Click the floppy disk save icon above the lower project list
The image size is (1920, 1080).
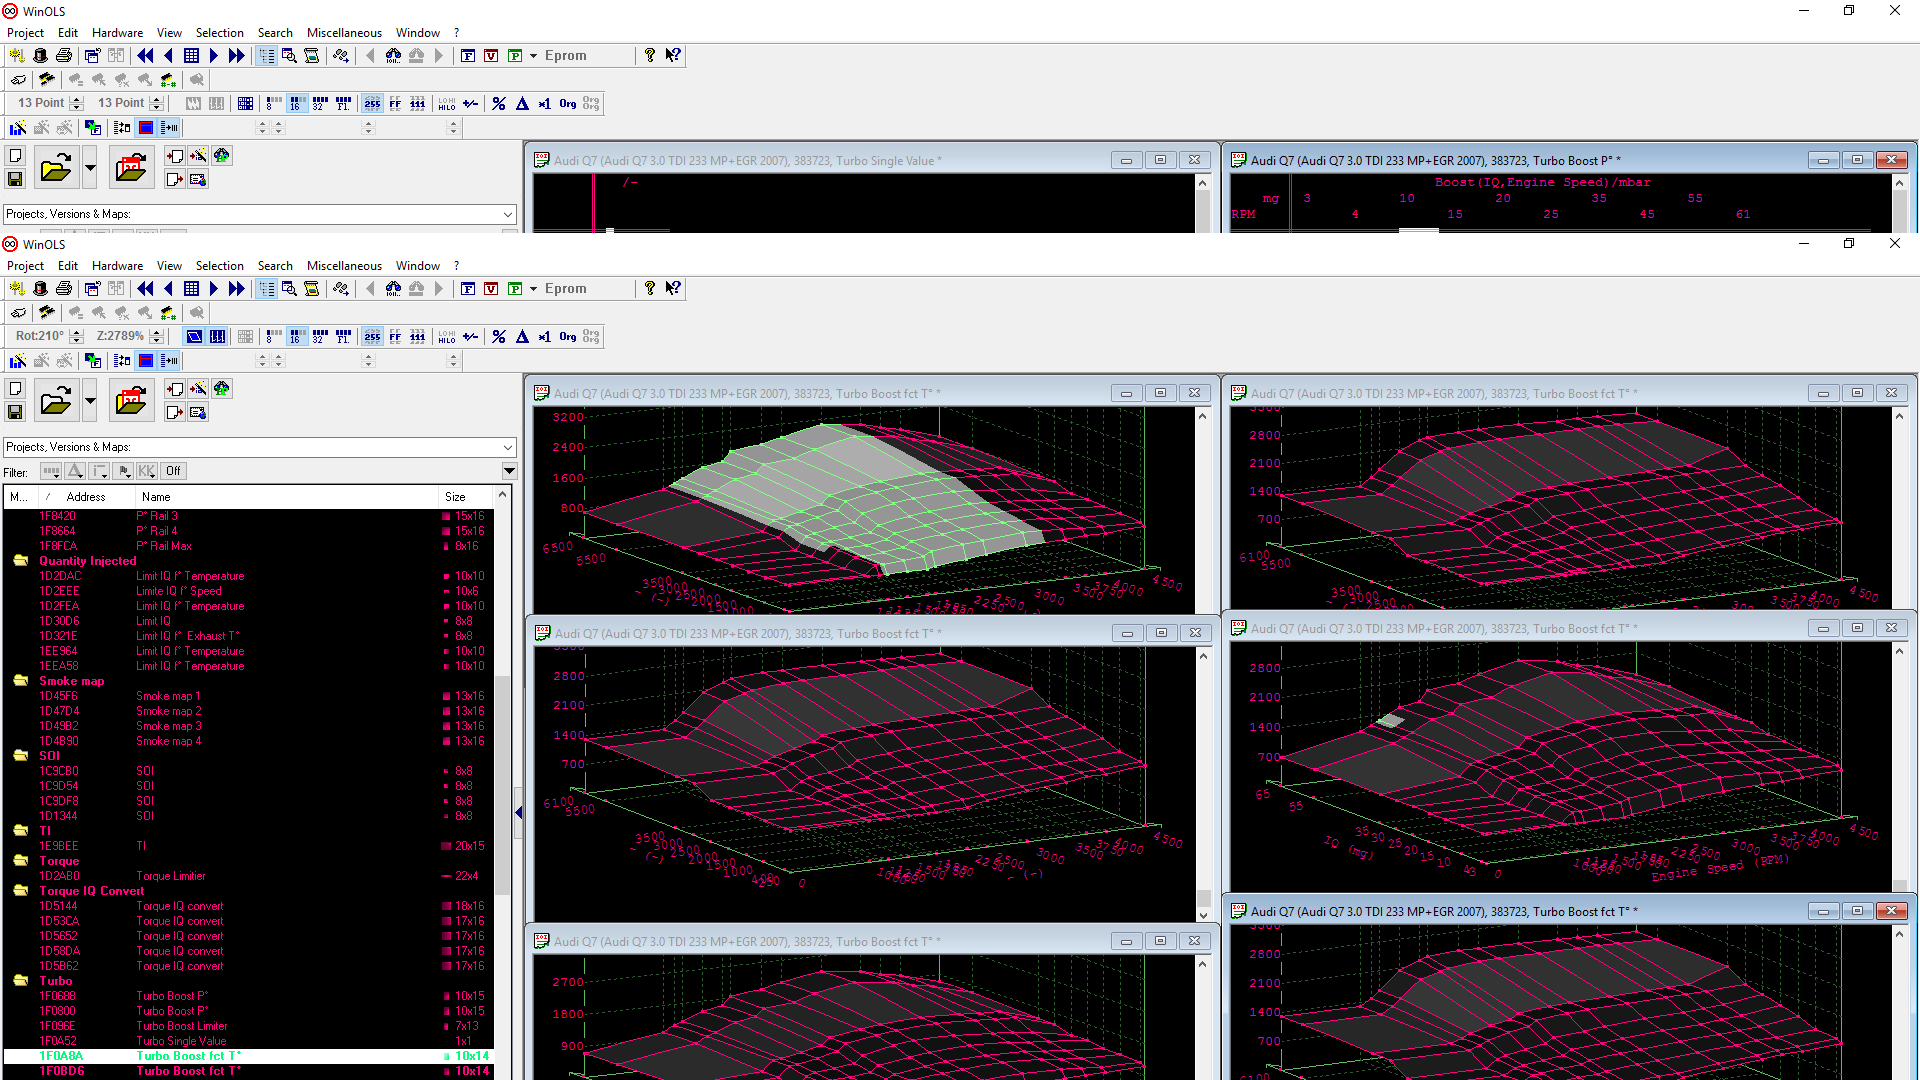15,412
